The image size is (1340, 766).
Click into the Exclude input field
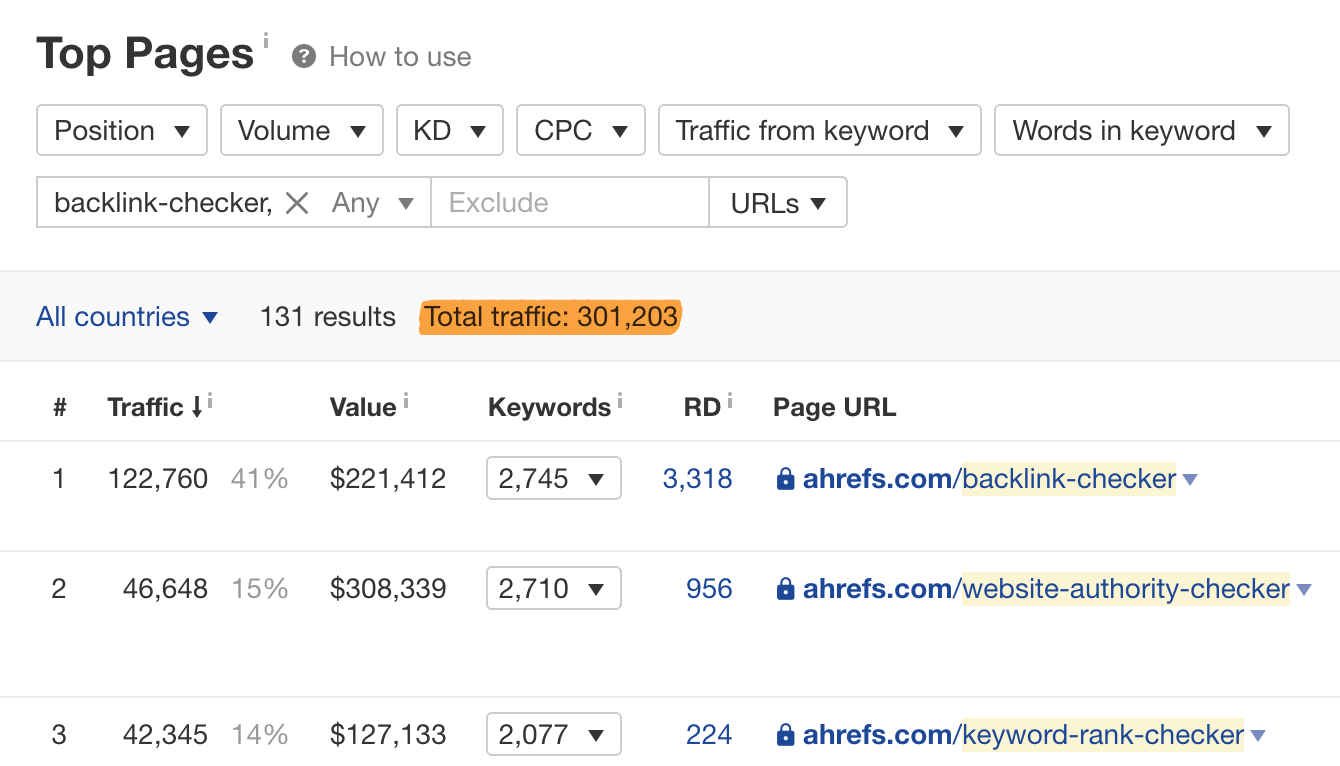[569, 203]
